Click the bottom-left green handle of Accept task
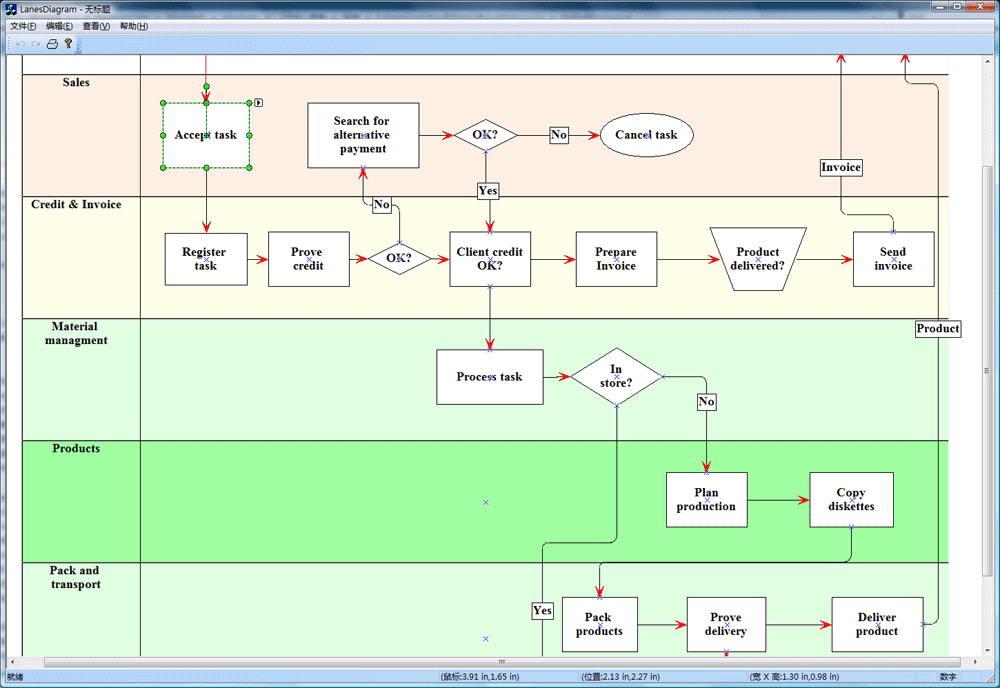 tap(163, 168)
